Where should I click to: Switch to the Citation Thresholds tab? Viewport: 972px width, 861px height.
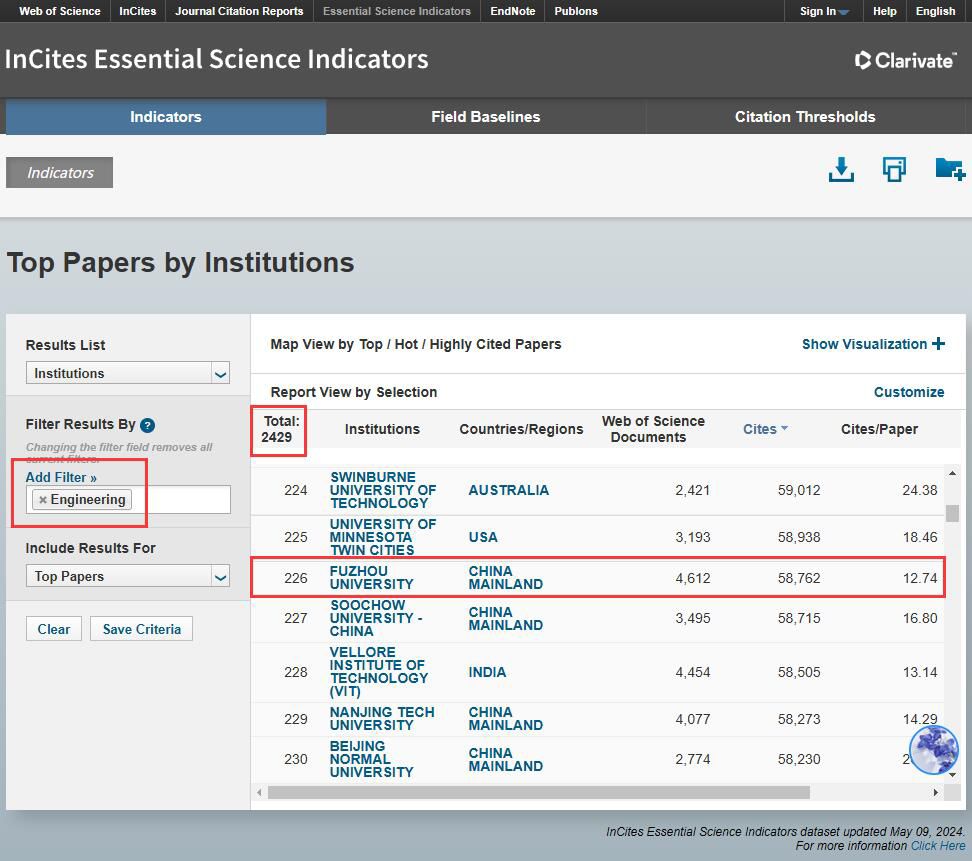tap(804, 117)
